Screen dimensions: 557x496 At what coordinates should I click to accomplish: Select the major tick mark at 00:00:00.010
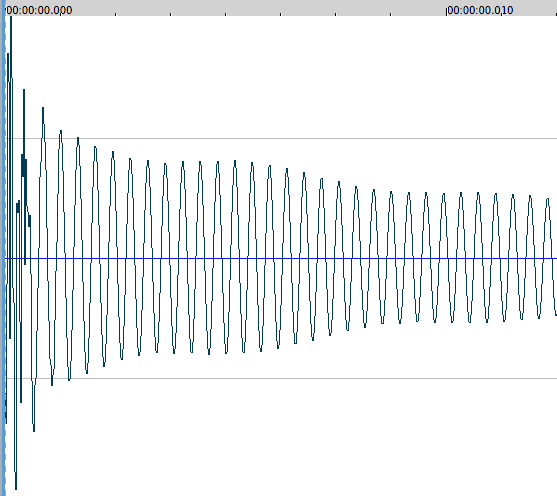(446, 11)
